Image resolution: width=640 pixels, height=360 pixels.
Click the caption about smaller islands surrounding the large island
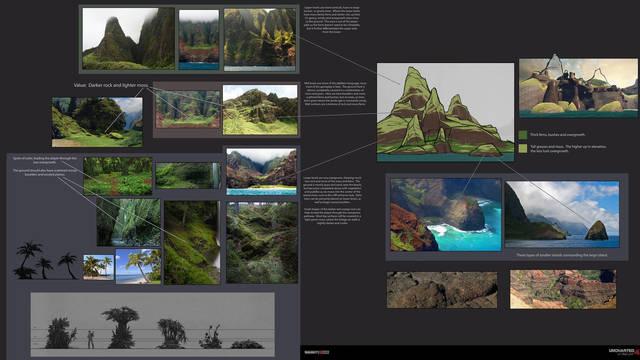click(x=562, y=255)
